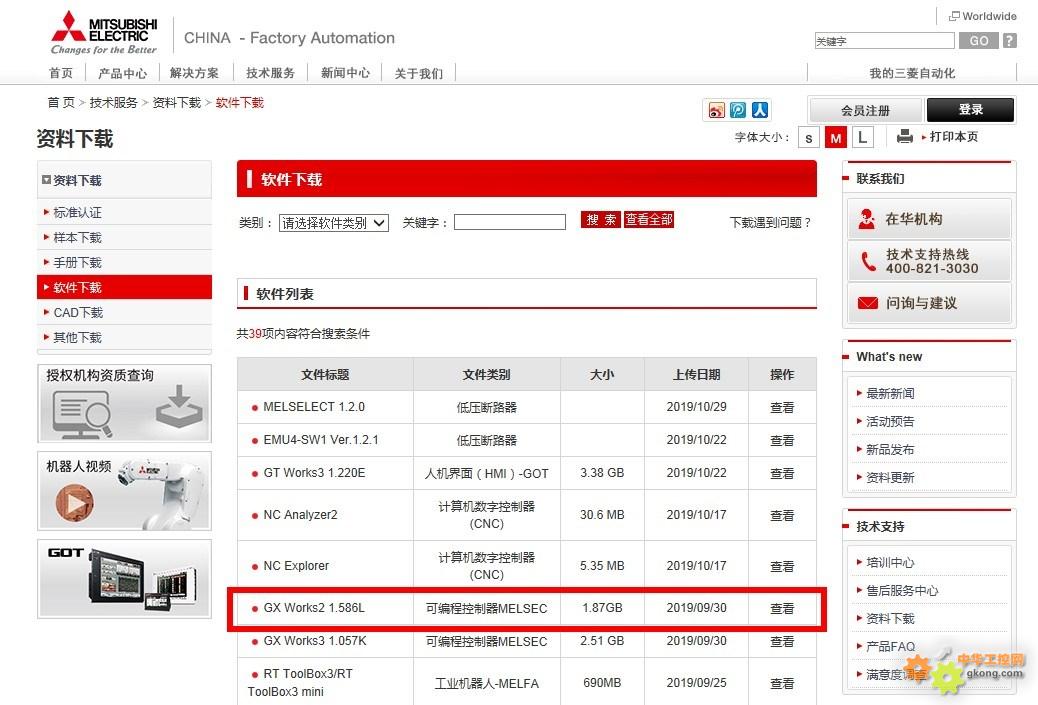
Task: Open the 关于我们 menu
Action: point(418,73)
